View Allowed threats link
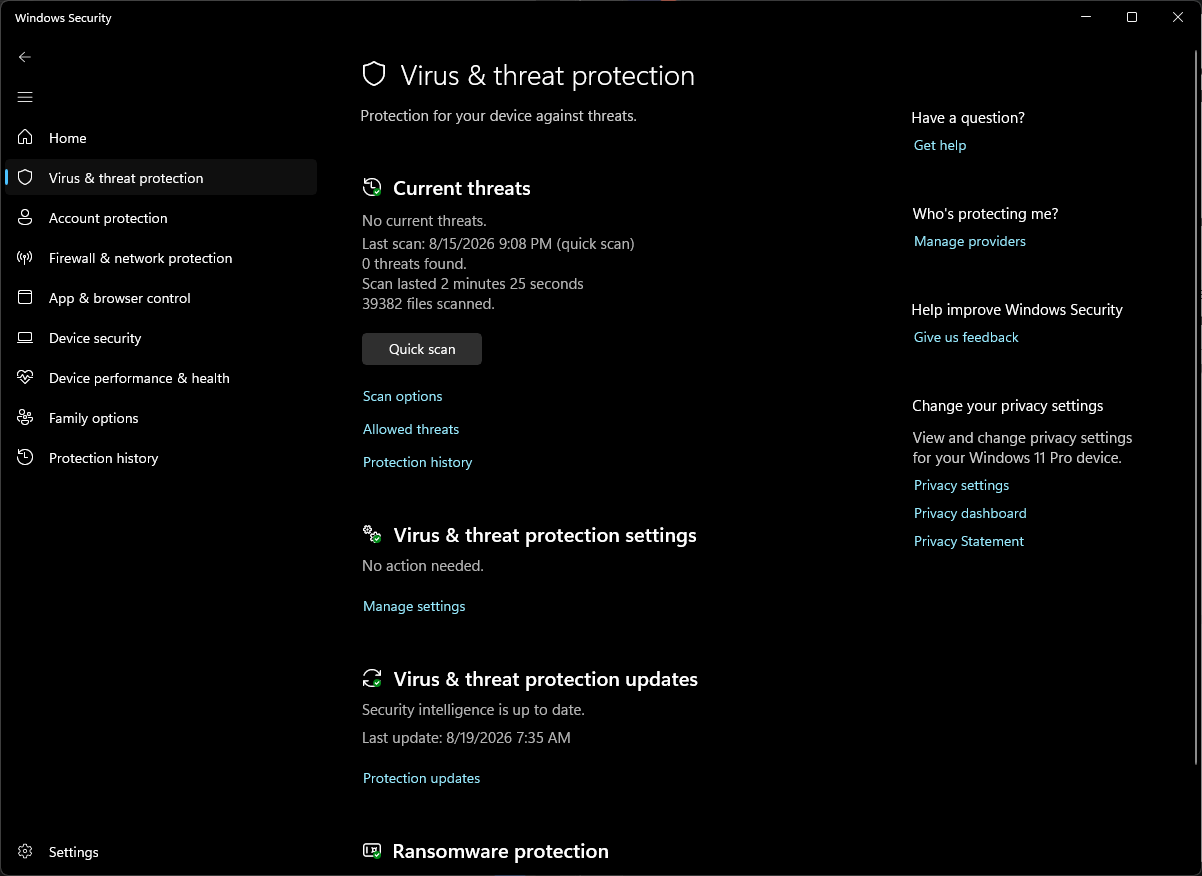The height and width of the screenshot is (876, 1202). pyautogui.click(x=411, y=429)
